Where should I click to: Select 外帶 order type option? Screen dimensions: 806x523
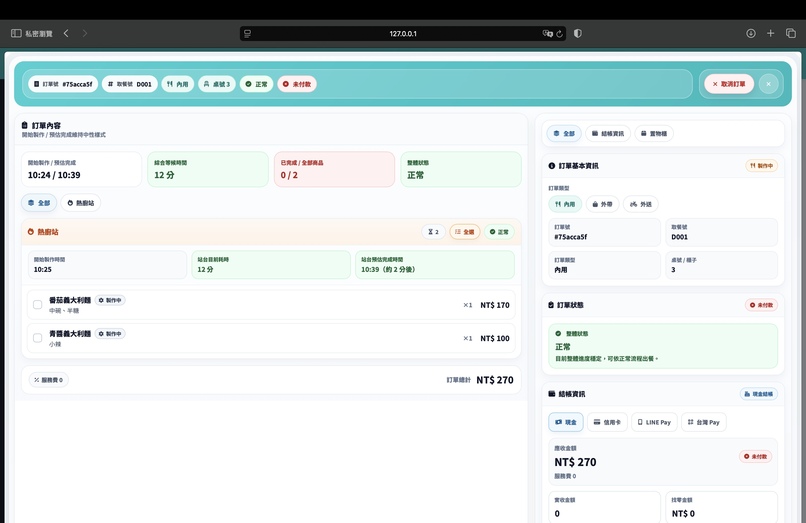tap(602, 204)
